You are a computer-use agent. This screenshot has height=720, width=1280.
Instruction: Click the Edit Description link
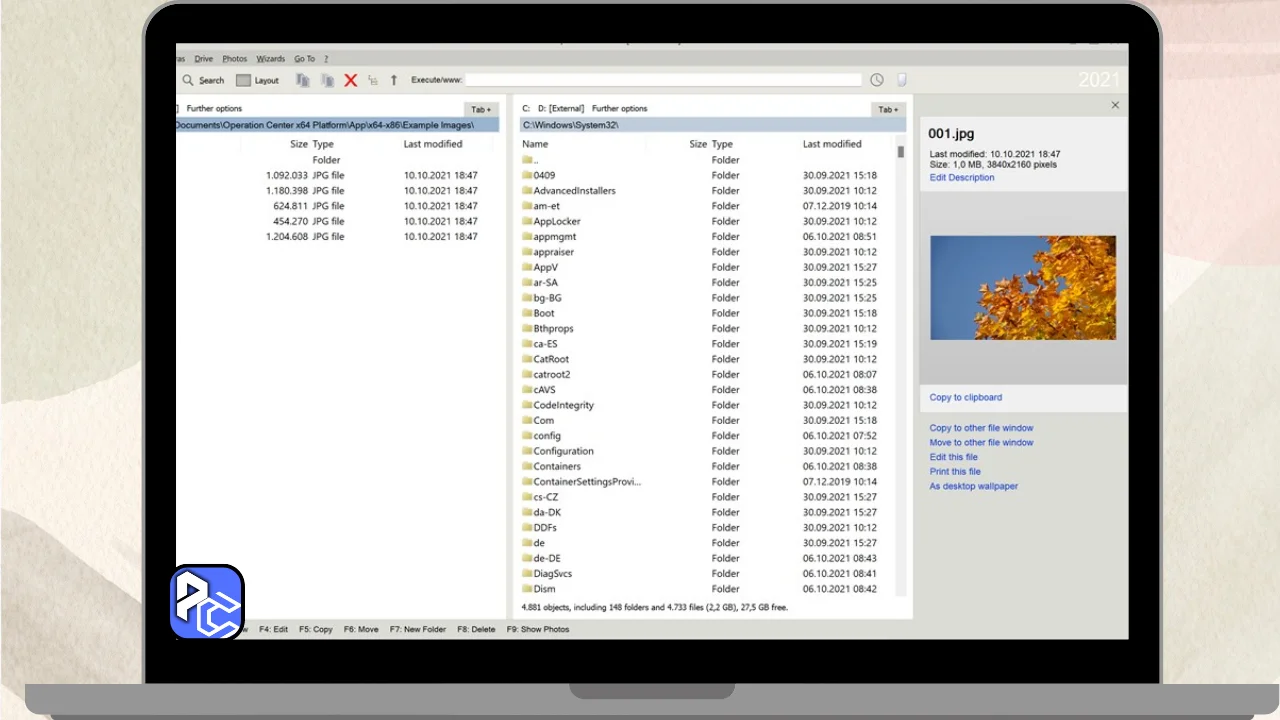tap(961, 178)
